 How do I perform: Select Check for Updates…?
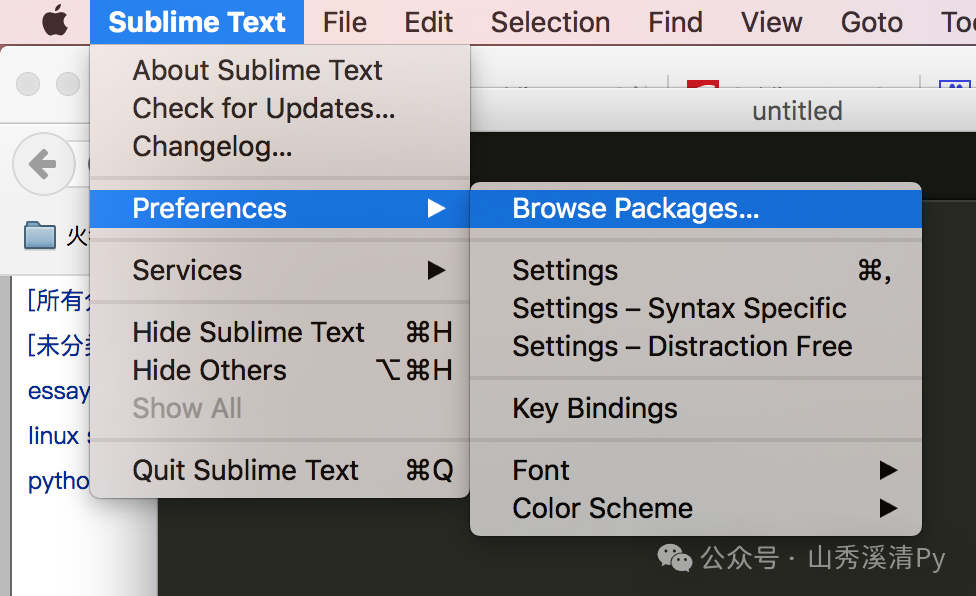(x=279, y=108)
